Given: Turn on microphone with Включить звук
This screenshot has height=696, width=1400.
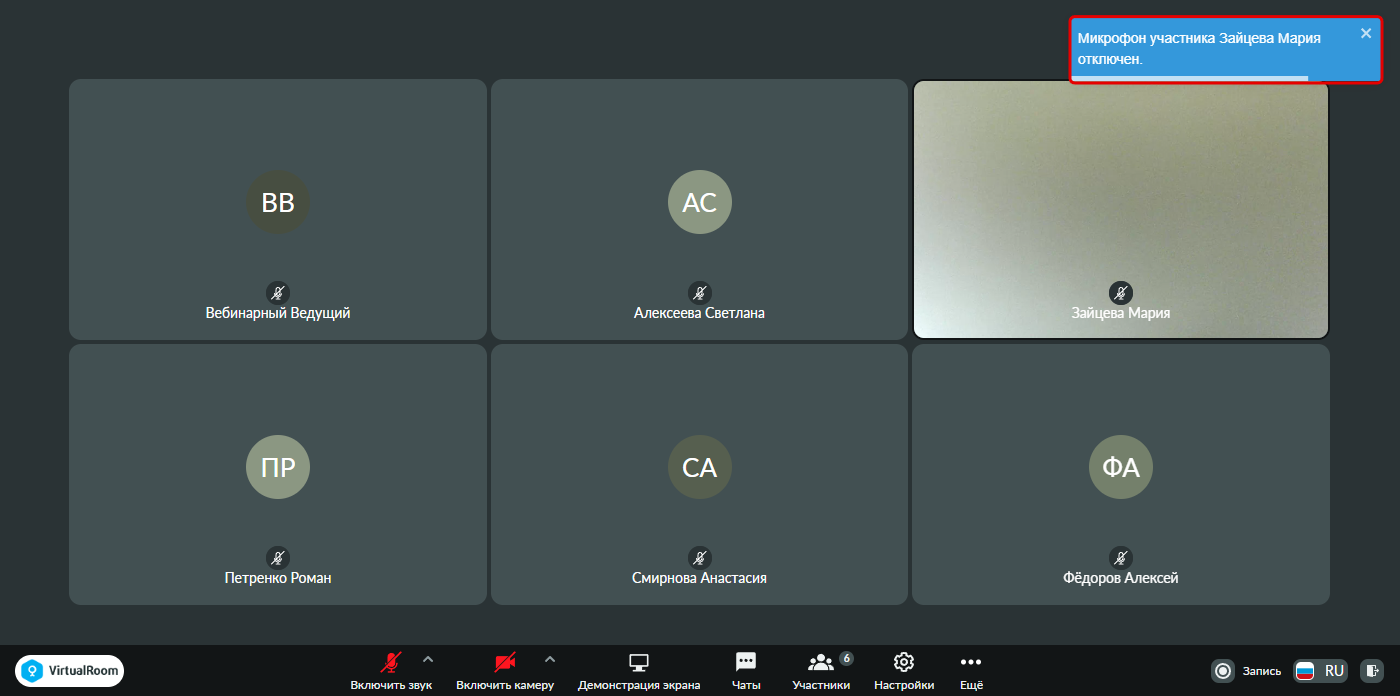Looking at the screenshot, I should (x=391, y=670).
